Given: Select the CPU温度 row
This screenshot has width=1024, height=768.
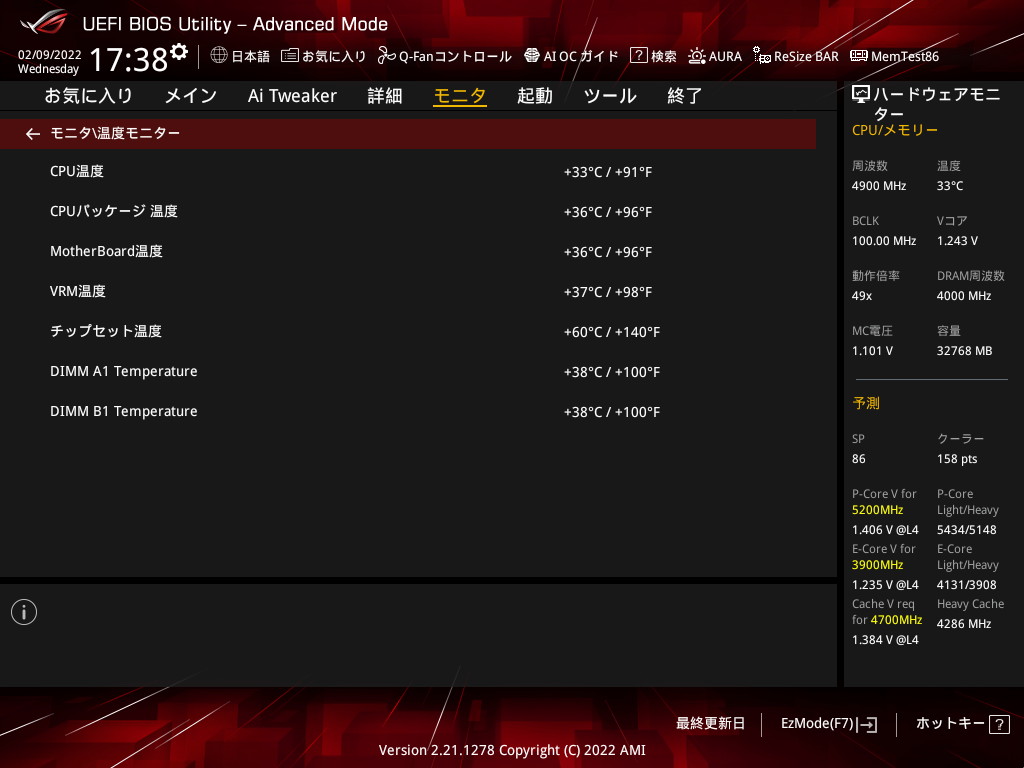Looking at the screenshot, I should coord(408,172).
